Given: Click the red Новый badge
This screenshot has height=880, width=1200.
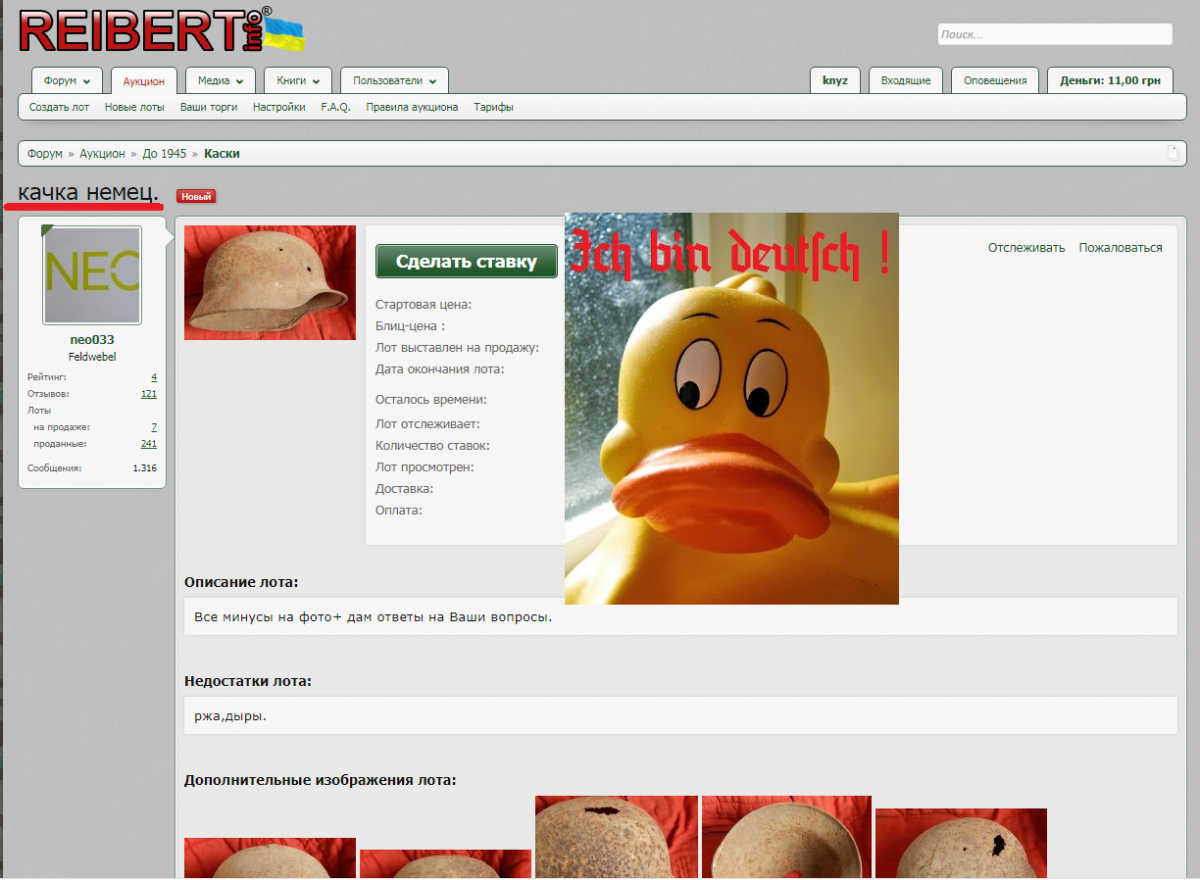Looking at the screenshot, I should pos(196,196).
